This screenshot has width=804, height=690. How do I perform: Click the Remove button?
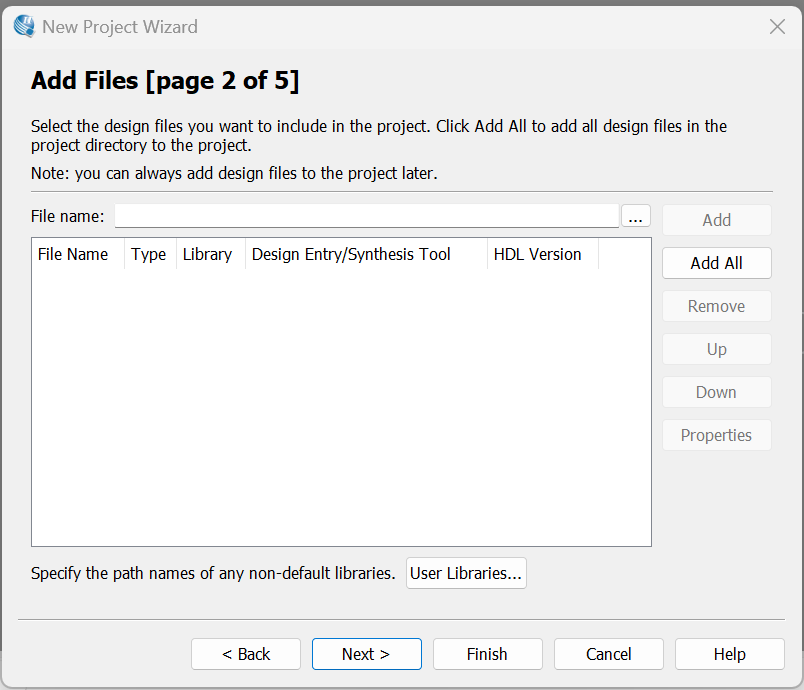[x=716, y=306]
